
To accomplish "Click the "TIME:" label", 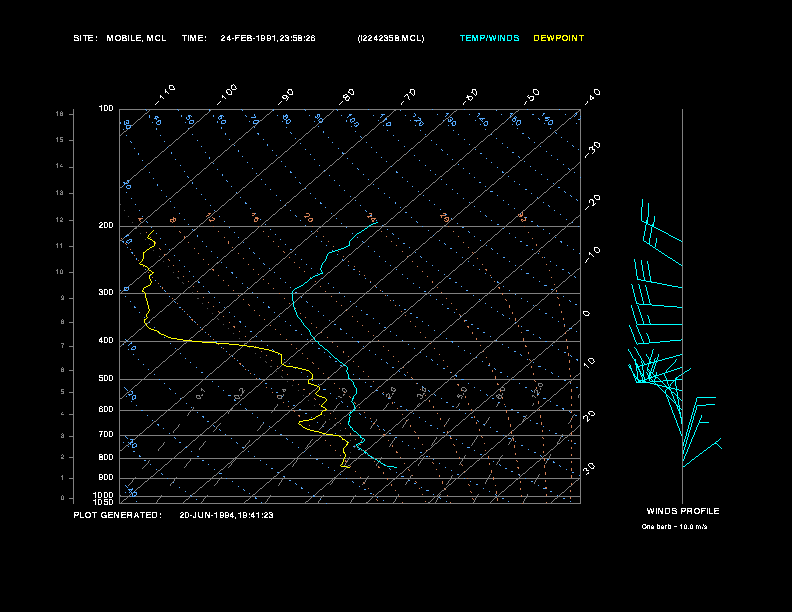I will coord(194,38).
